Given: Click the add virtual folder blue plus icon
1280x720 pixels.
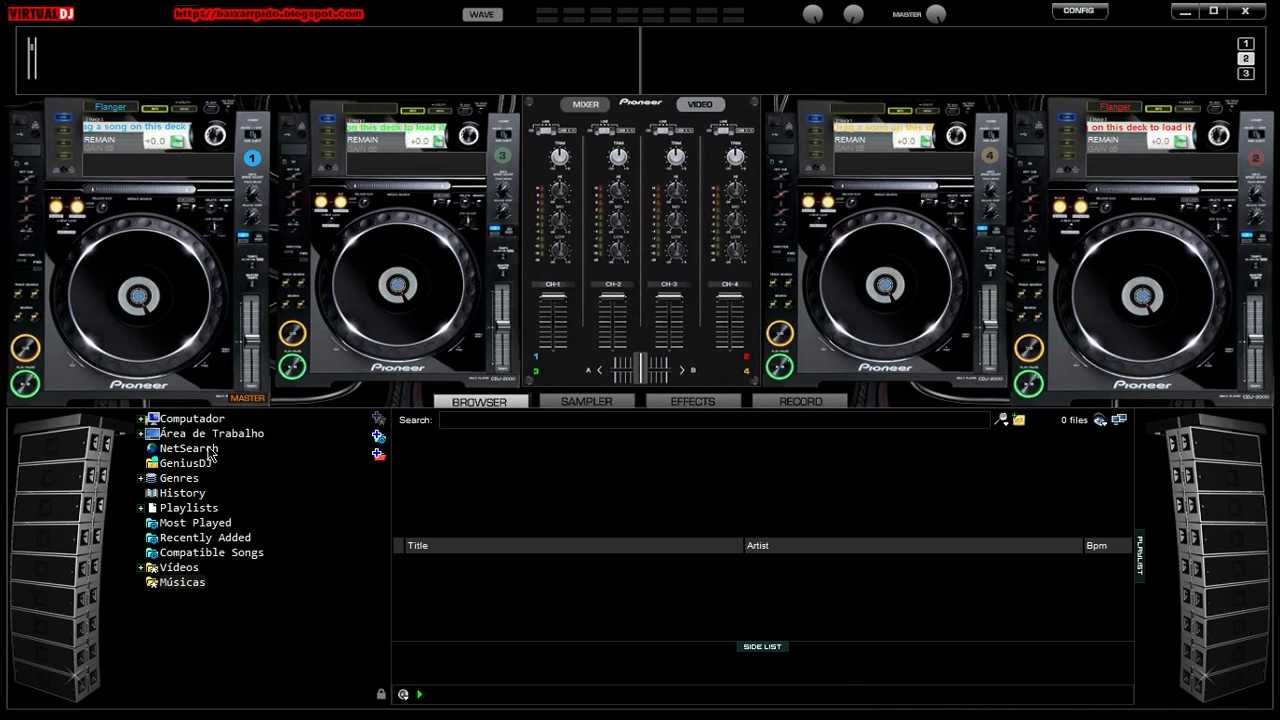Looking at the screenshot, I should 378,436.
